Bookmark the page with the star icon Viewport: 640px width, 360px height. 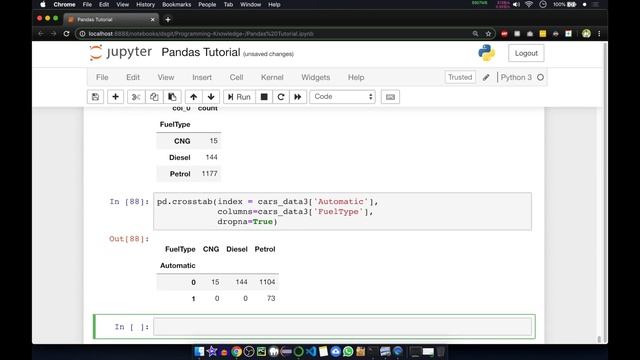pos(488,34)
